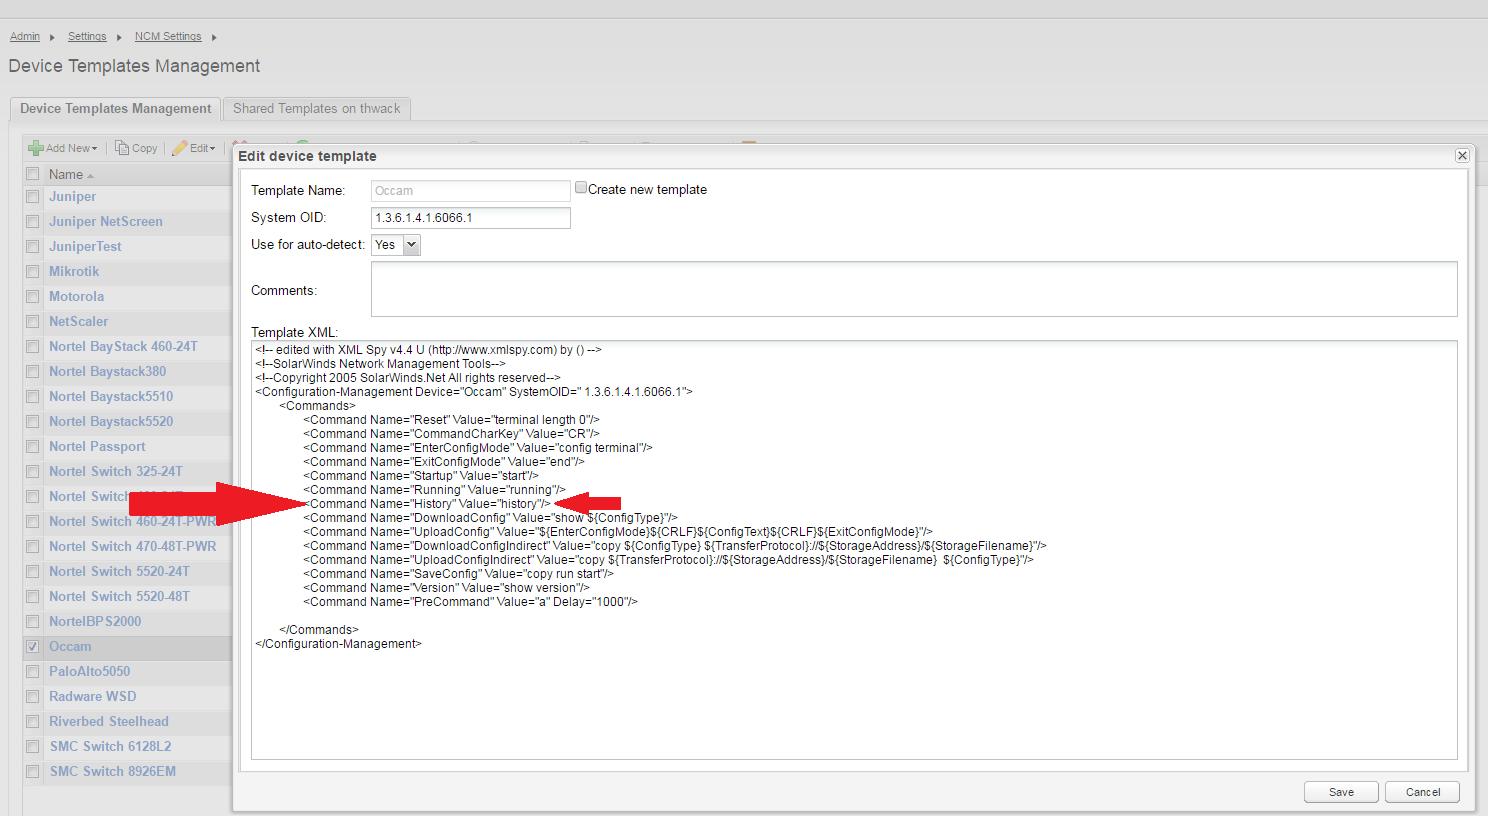Close the Edit device template dialog
The width and height of the screenshot is (1488, 816).
click(1462, 156)
